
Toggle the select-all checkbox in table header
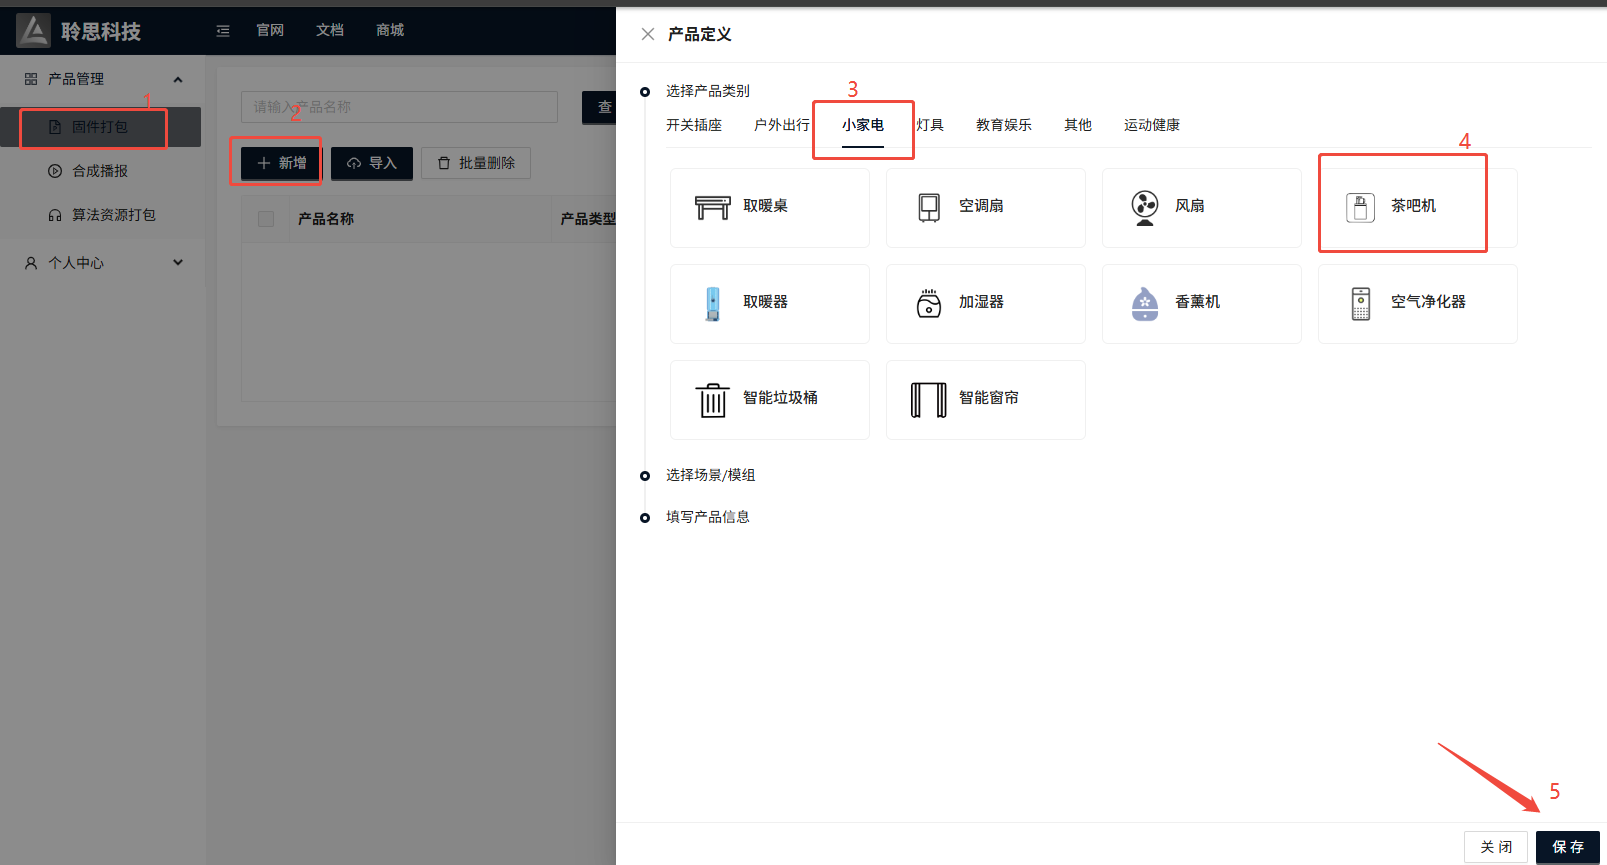(266, 219)
